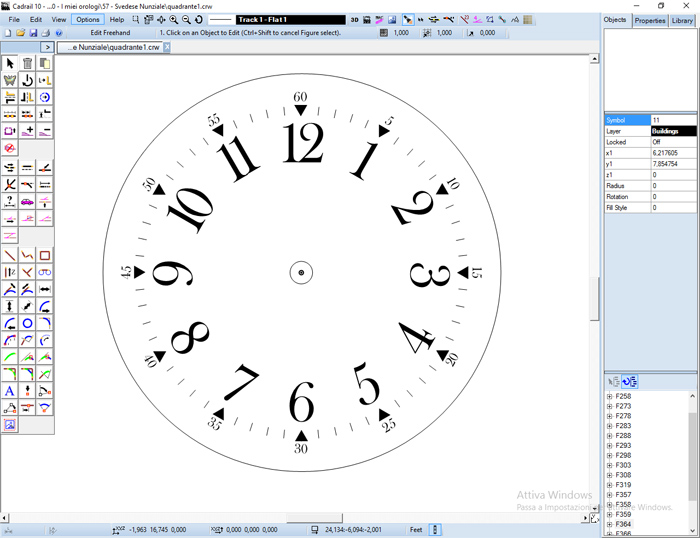Viewport: 700px width, 538px height.
Task: Expand the F303 tree item
Action: 610,465
